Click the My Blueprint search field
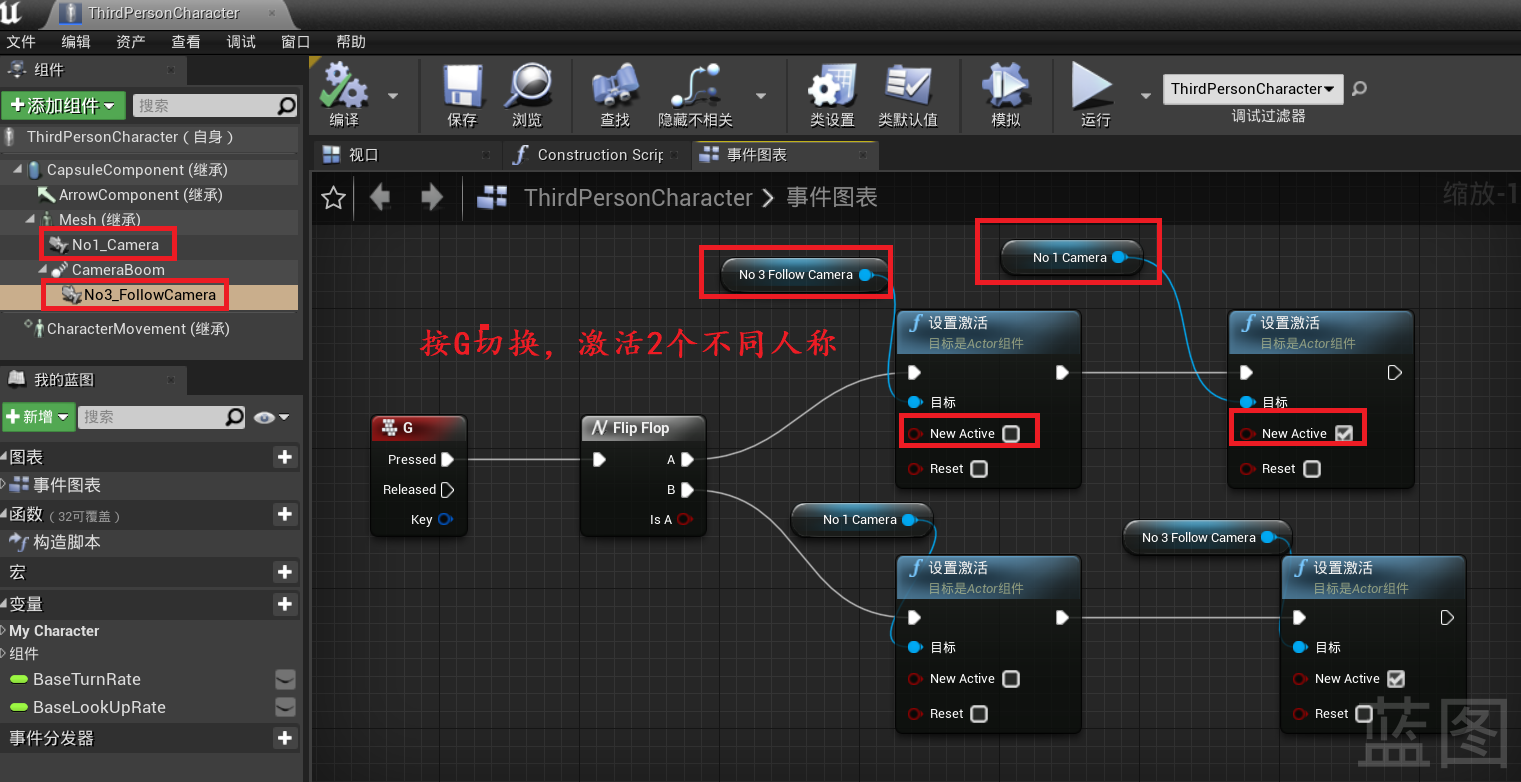 click(x=163, y=416)
